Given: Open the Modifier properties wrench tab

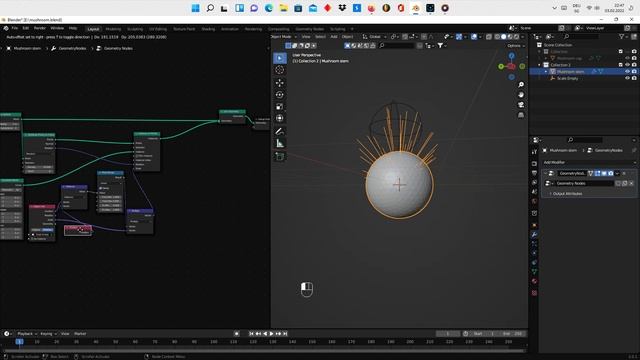Looking at the screenshot, I should 534,234.
